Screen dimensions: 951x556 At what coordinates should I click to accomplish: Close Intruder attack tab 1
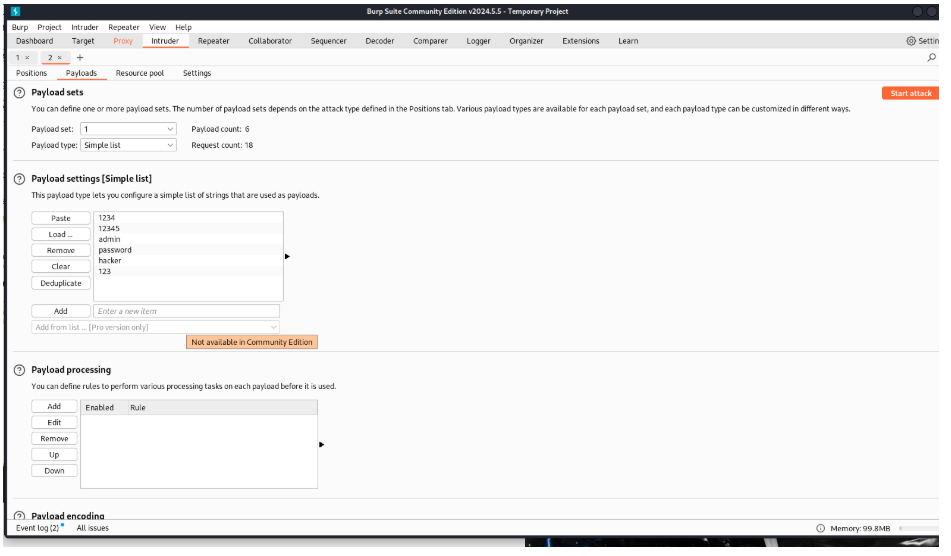(x=27, y=58)
